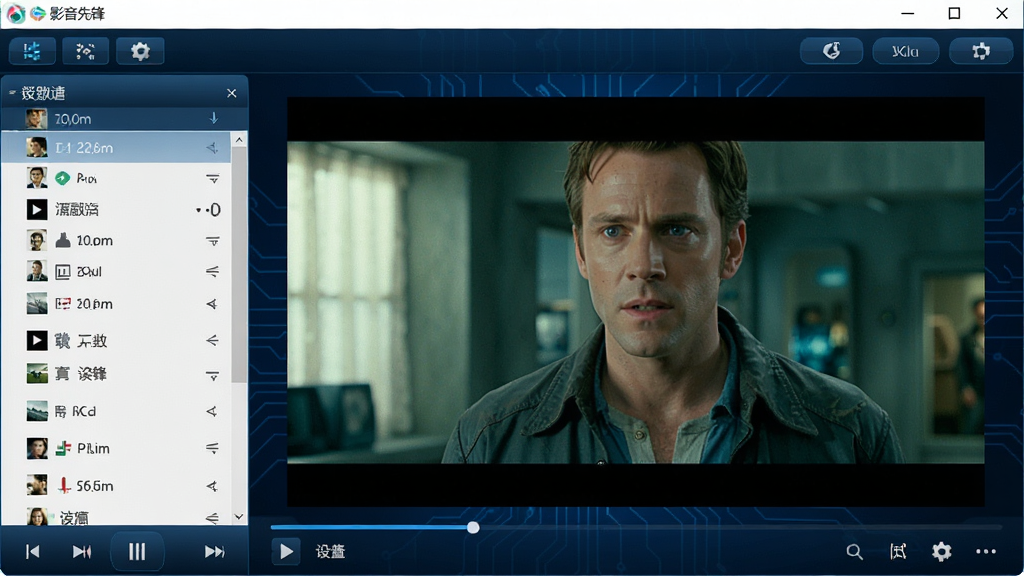Close the playlist panel
This screenshot has width=1024, height=576.
pyautogui.click(x=232, y=93)
